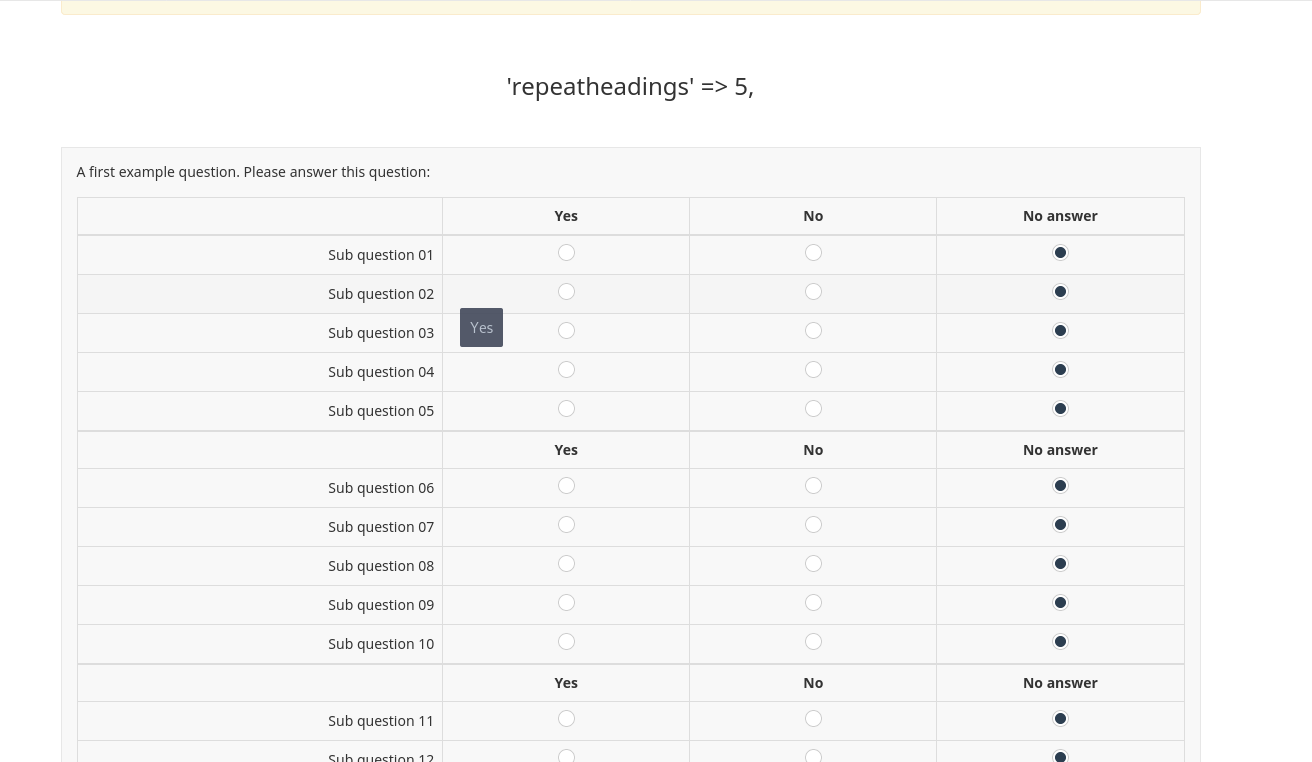Select Yes for Sub question 11
This screenshot has width=1312, height=762.
pos(566,719)
